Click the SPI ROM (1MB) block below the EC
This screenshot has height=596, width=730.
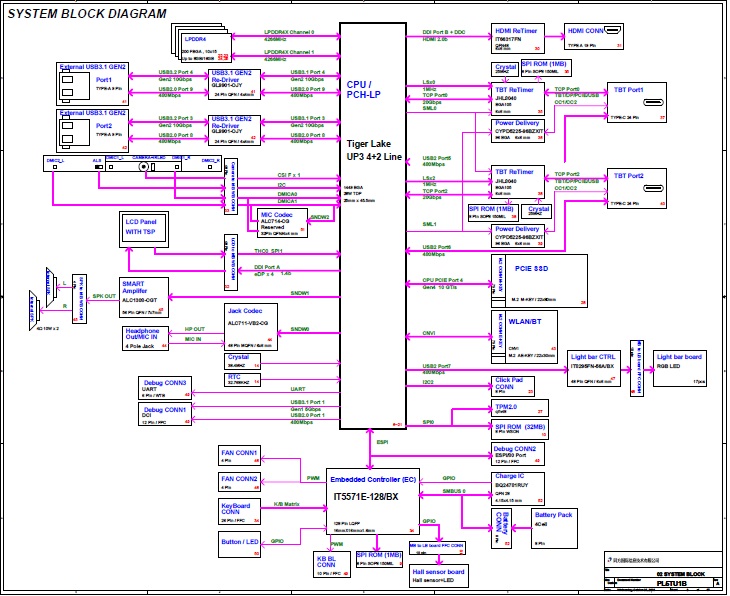click(379, 559)
